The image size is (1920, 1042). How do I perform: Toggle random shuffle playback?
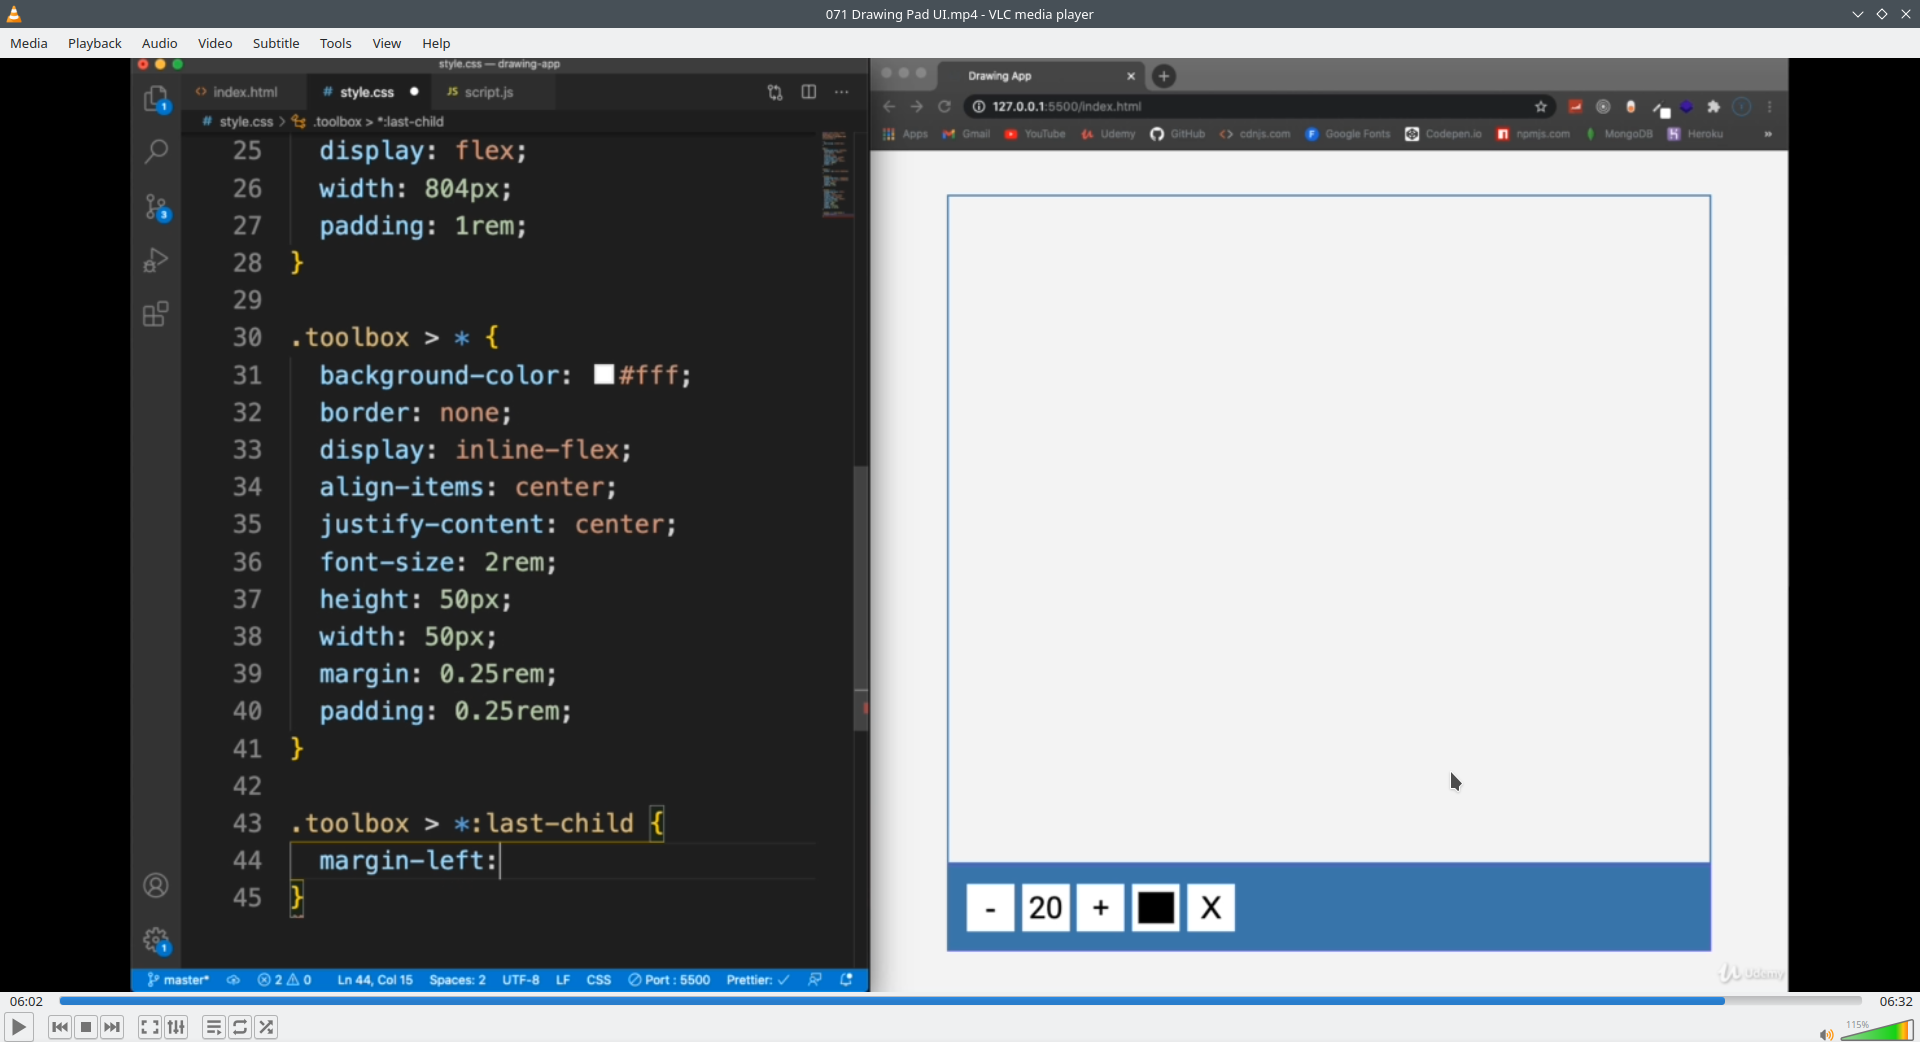click(266, 1027)
